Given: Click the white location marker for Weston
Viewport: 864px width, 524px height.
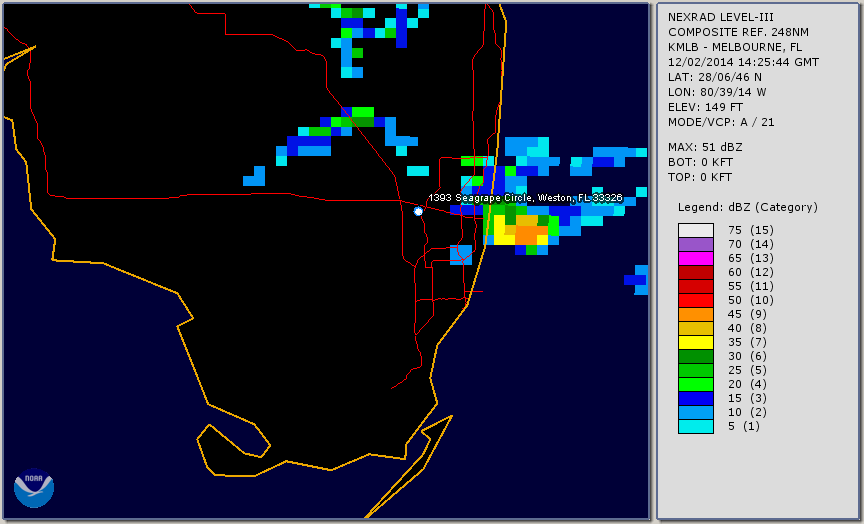Looking at the screenshot, I should (418, 211).
